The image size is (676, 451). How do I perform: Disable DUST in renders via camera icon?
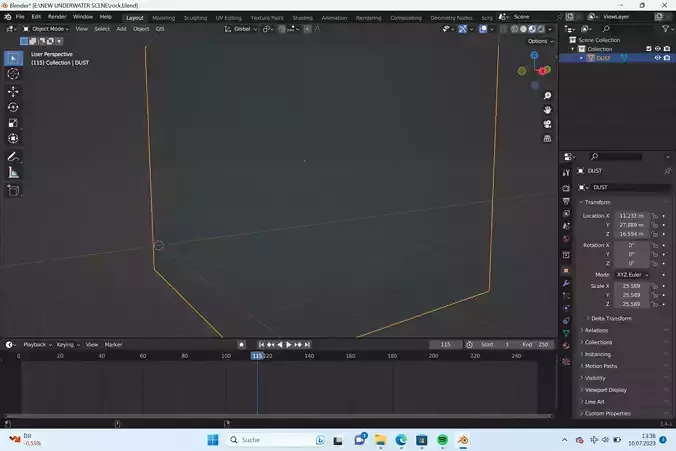coord(667,58)
